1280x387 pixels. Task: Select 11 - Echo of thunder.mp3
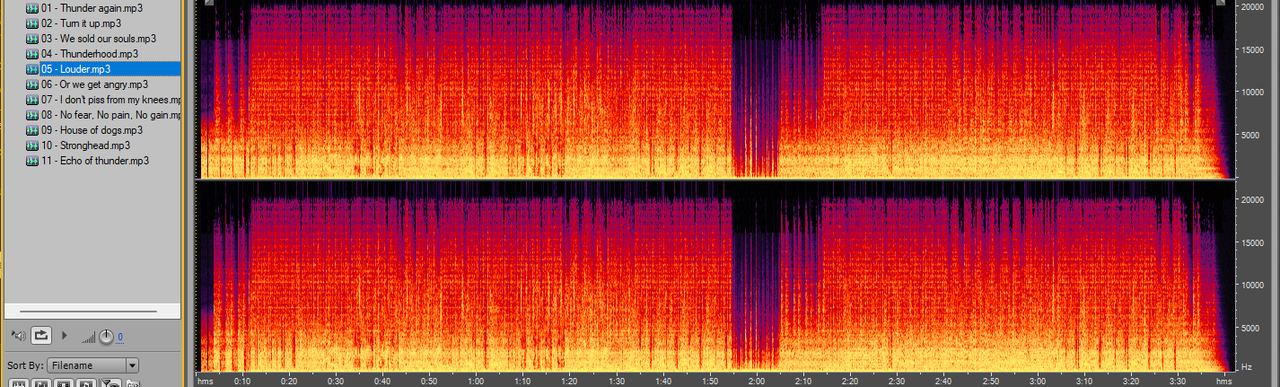click(95, 160)
